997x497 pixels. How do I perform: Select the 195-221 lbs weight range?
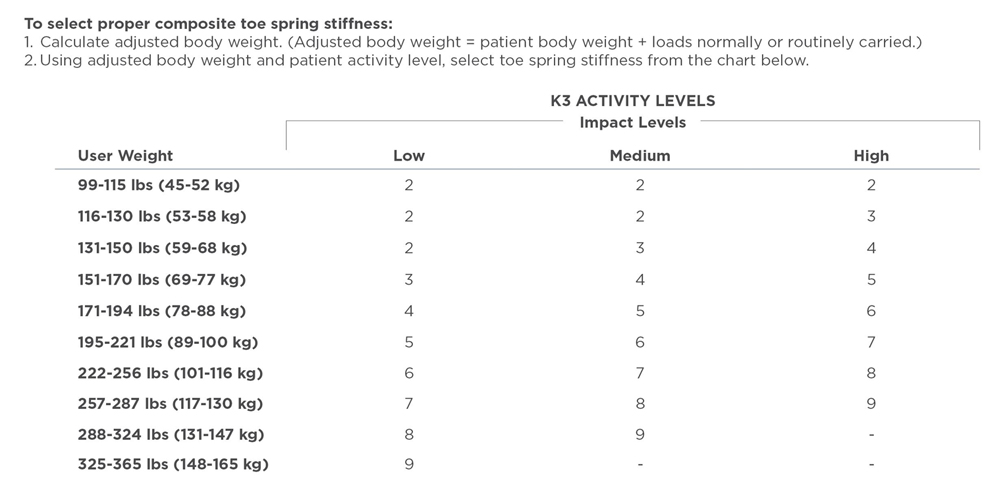pos(167,342)
